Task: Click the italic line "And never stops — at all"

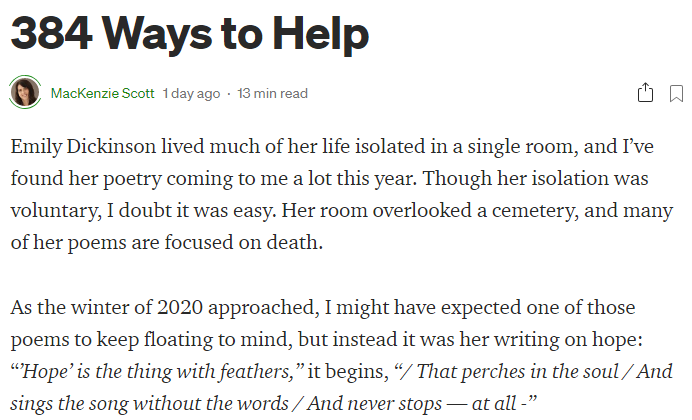Action: pyautogui.click(x=412, y=404)
